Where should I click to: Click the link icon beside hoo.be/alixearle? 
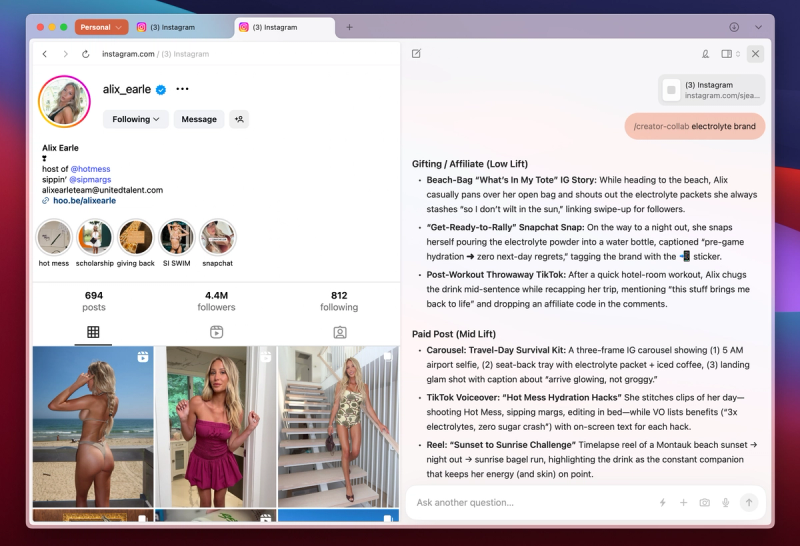[45, 201]
